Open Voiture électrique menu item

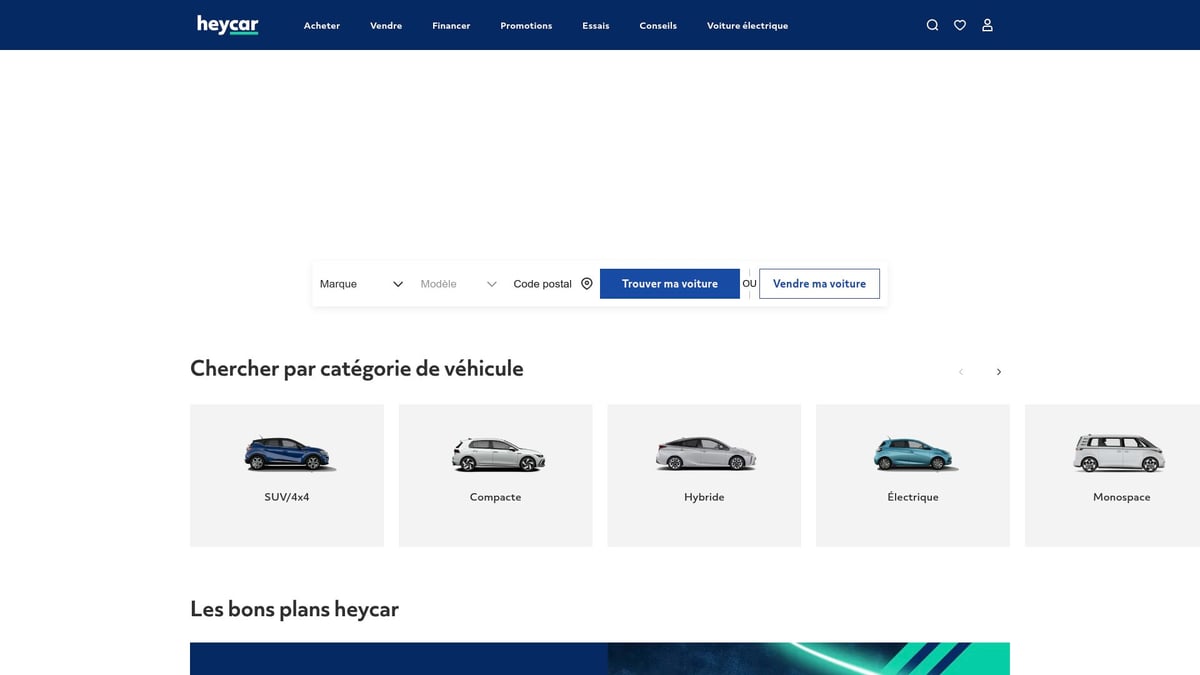747,26
